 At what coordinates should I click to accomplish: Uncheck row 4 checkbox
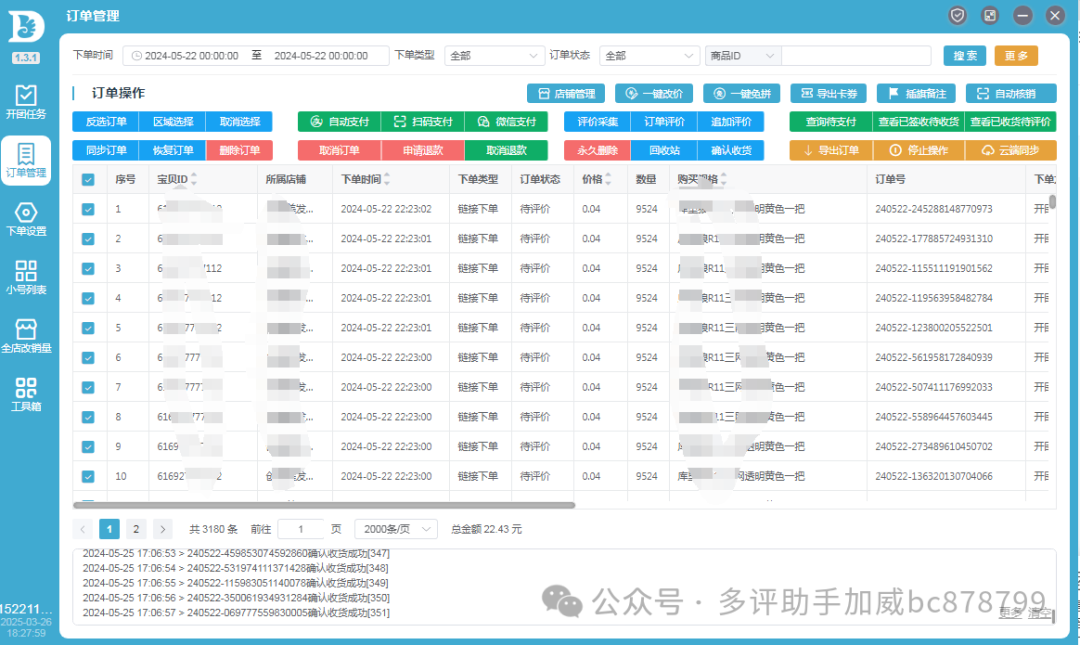pos(88,298)
